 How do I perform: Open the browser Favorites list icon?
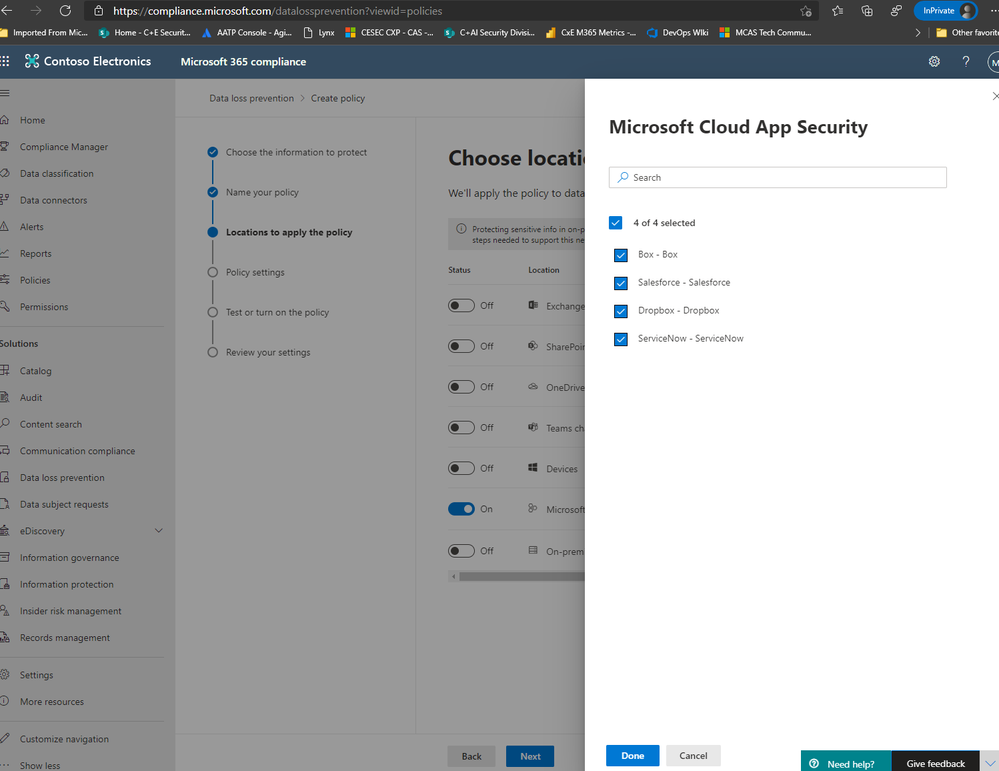point(837,11)
